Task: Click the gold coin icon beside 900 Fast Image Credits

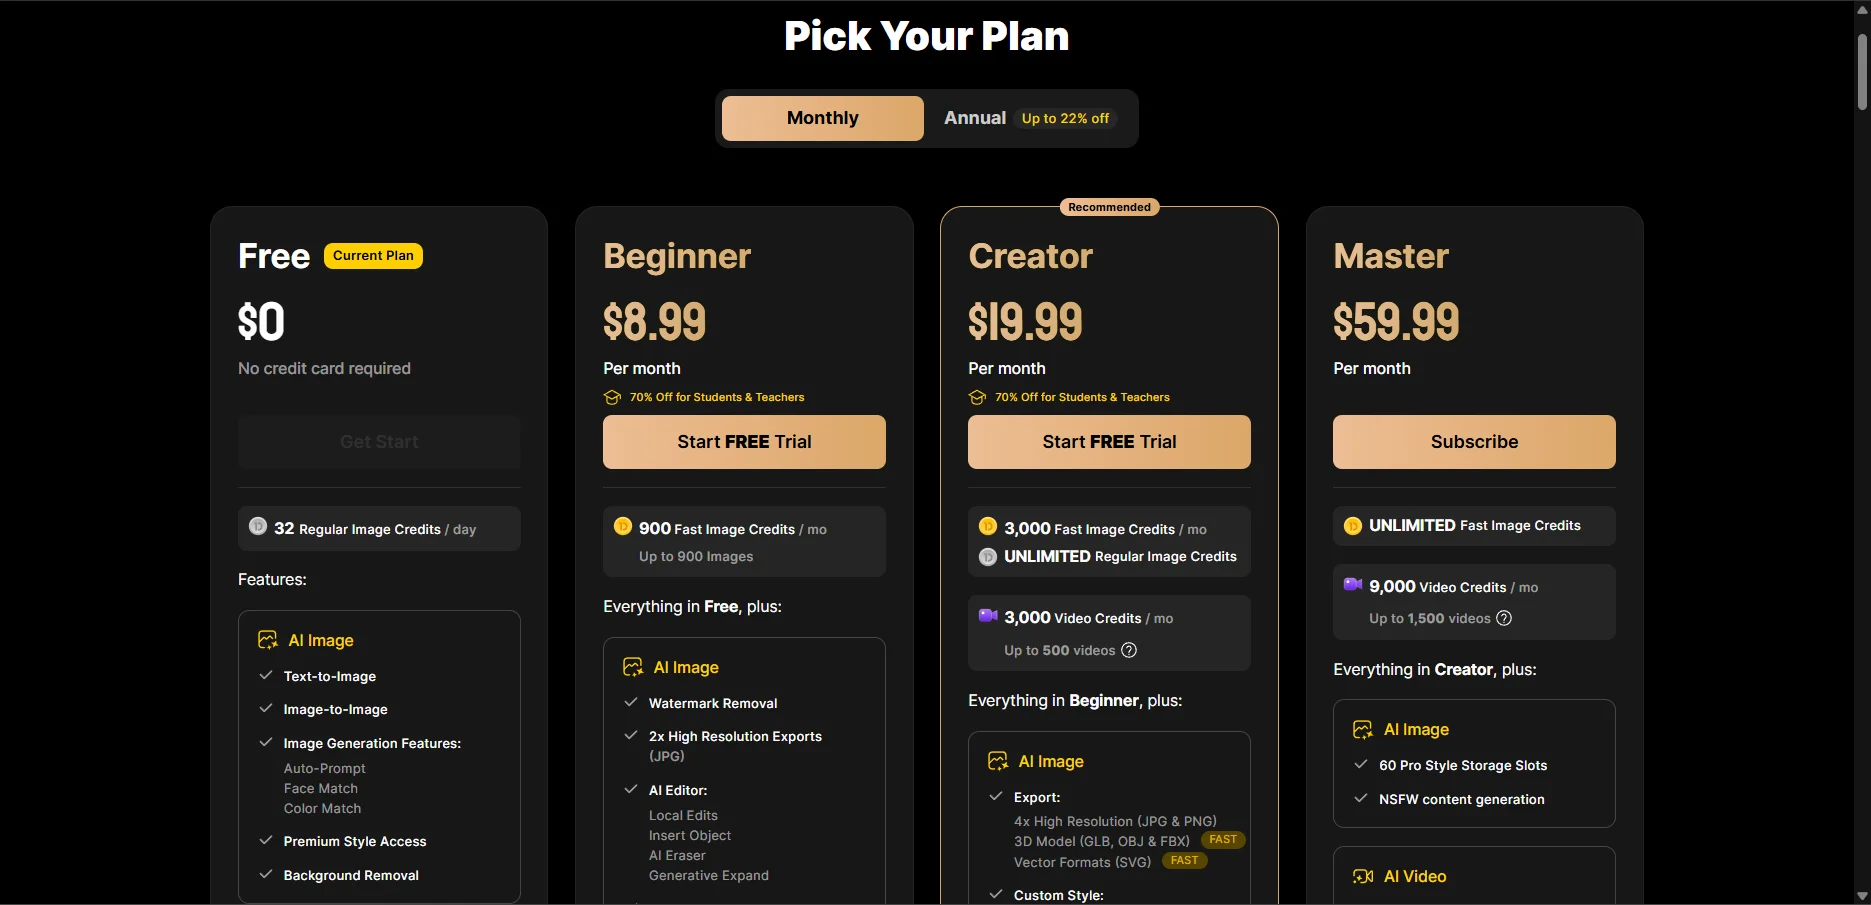Action: pyautogui.click(x=622, y=526)
